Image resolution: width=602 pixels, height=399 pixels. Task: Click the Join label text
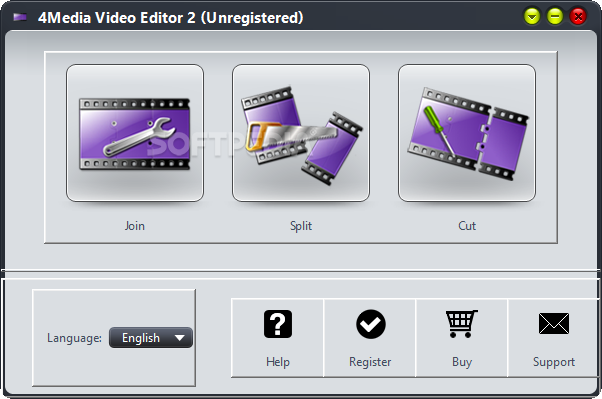tap(135, 225)
